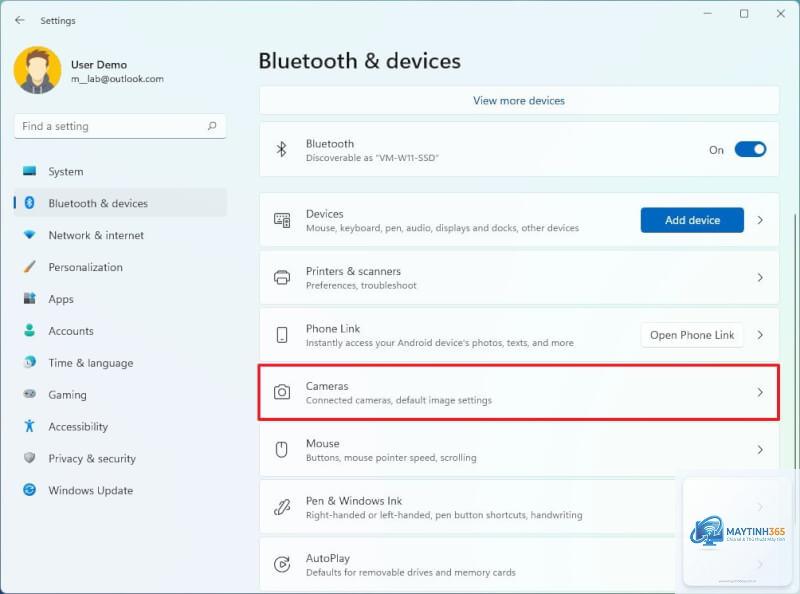Open the Accounts category

(120, 330)
